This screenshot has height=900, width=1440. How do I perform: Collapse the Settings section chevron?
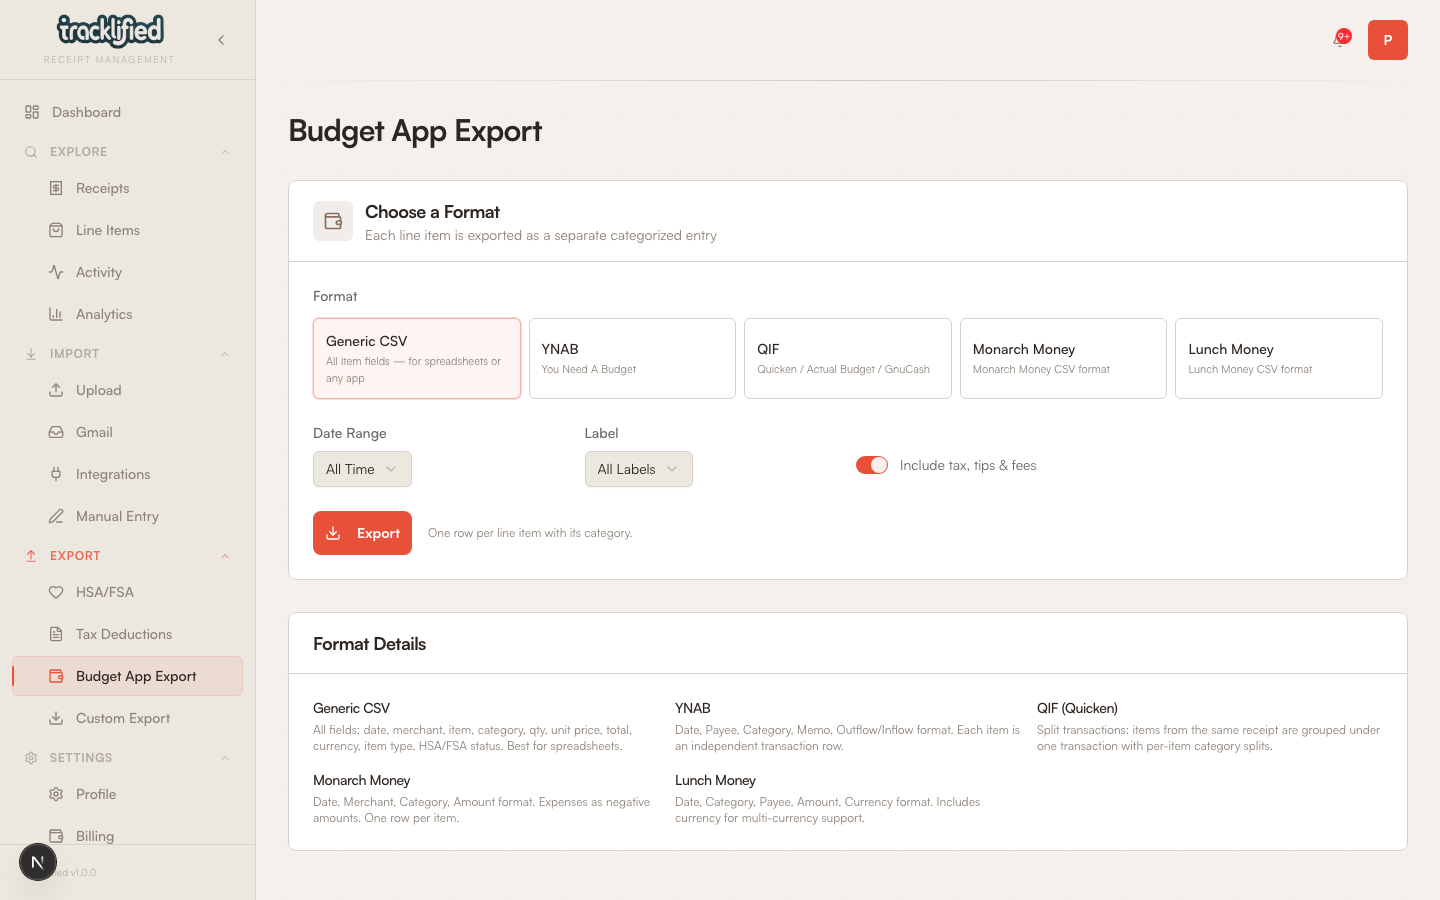(225, 758)
